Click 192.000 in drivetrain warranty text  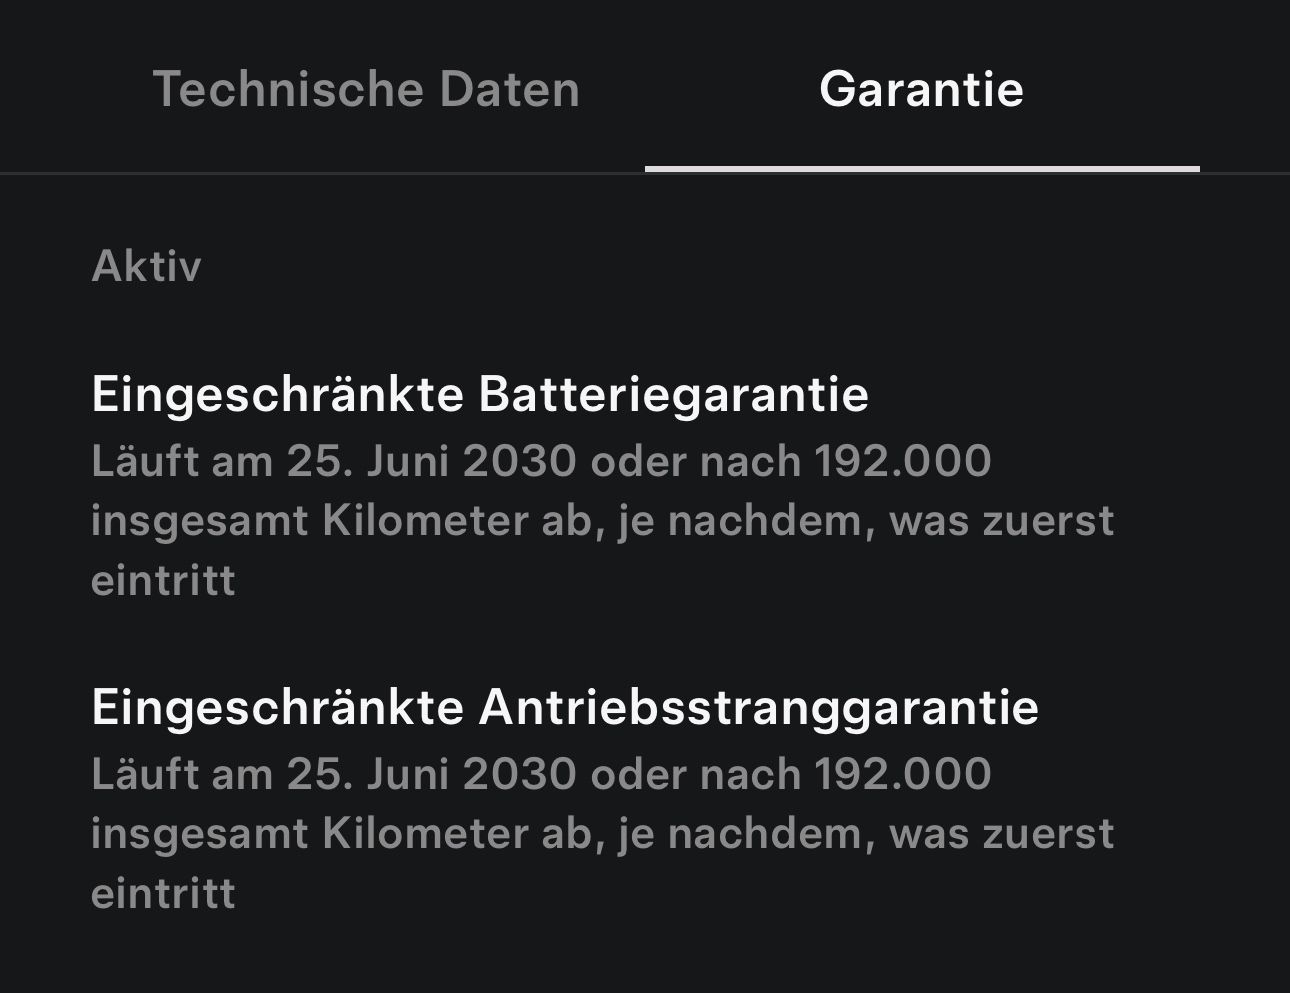pos(903,775)
